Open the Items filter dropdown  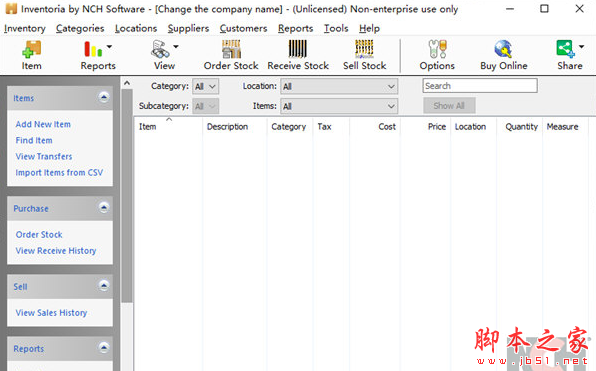click(339, 106)
